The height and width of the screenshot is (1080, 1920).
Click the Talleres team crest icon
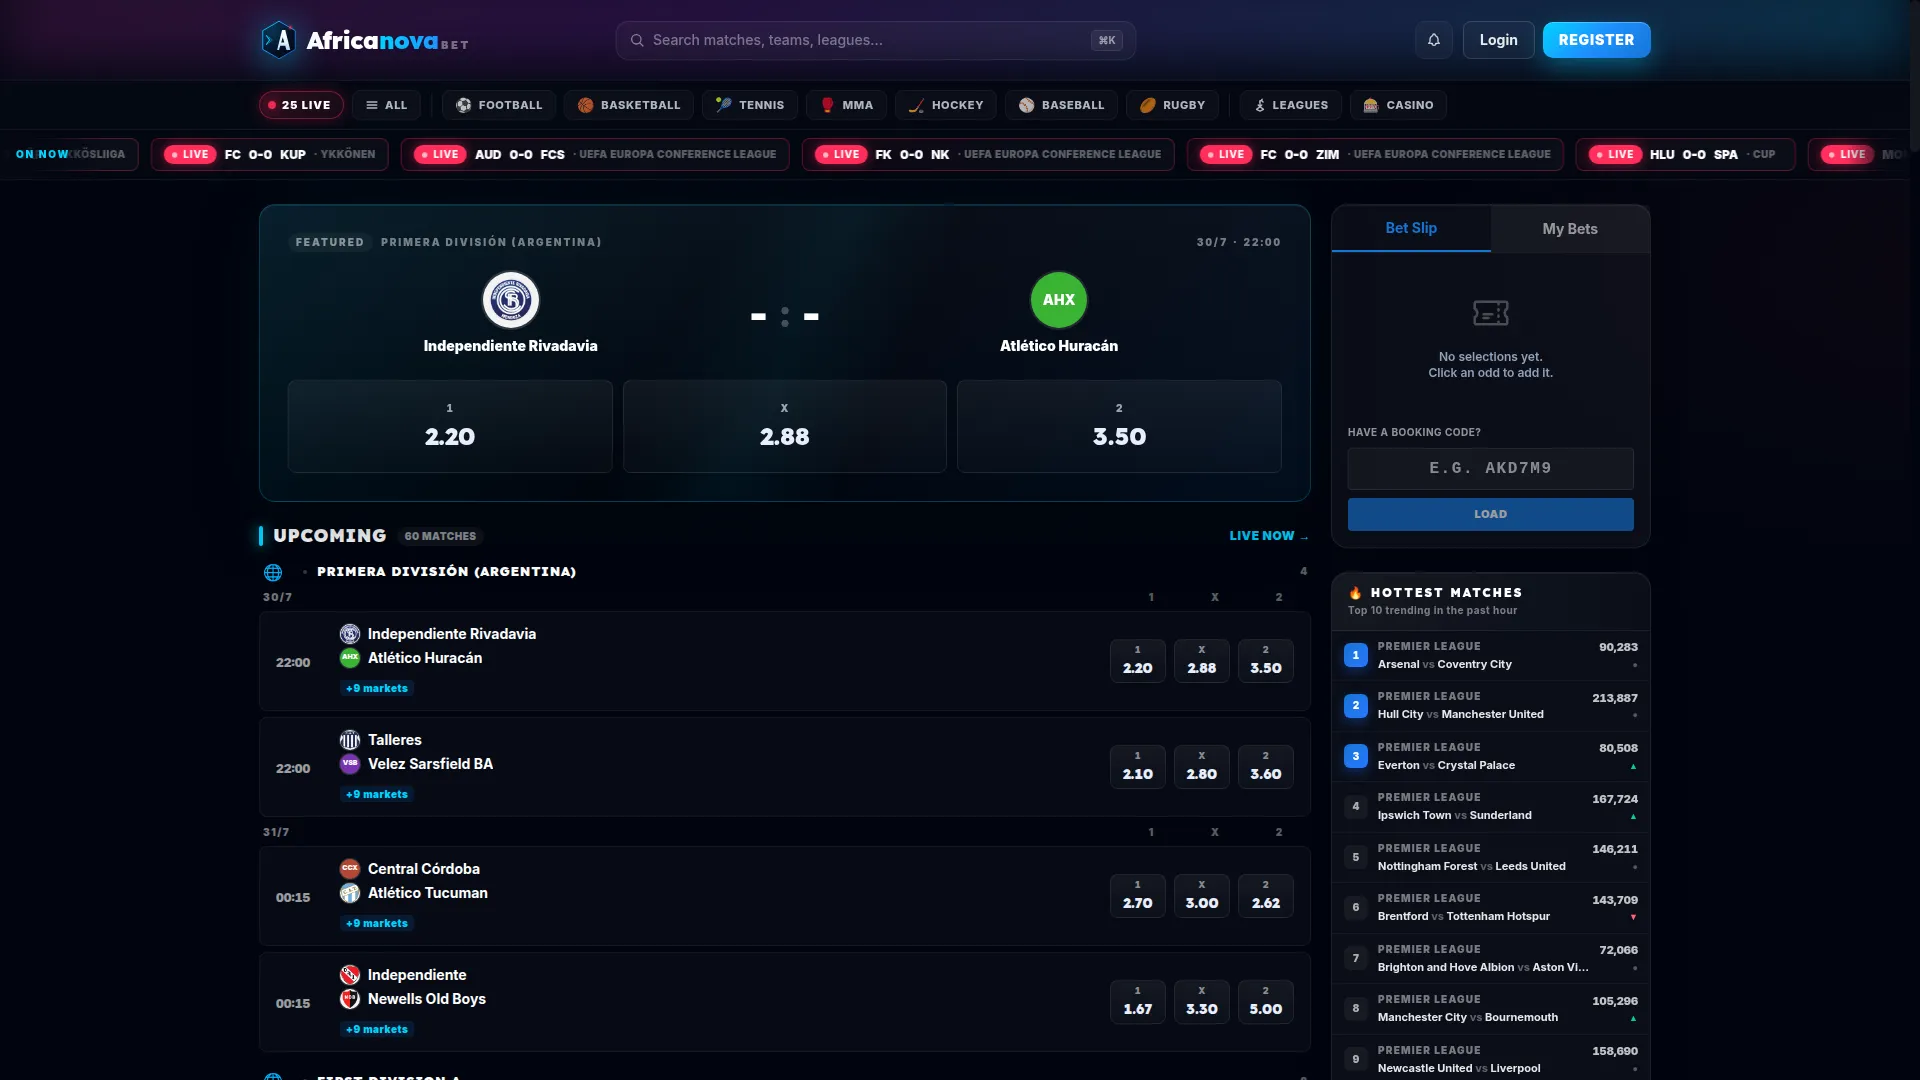coord(350,740)
